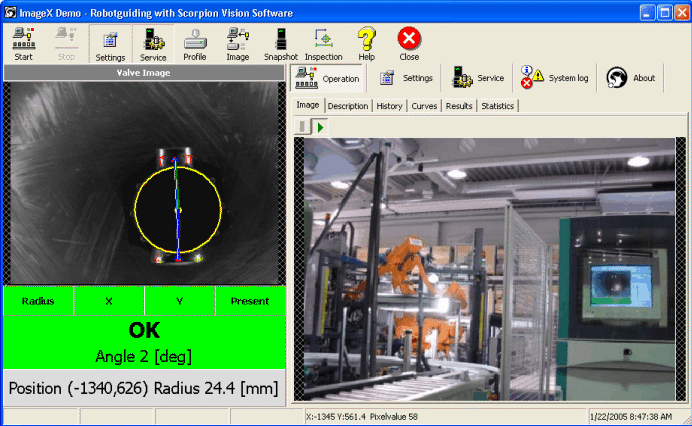Image resolution: width=692 pixels, height=426 pixels.
Task: Select the Statistics tab
Action: pos(497,106)
